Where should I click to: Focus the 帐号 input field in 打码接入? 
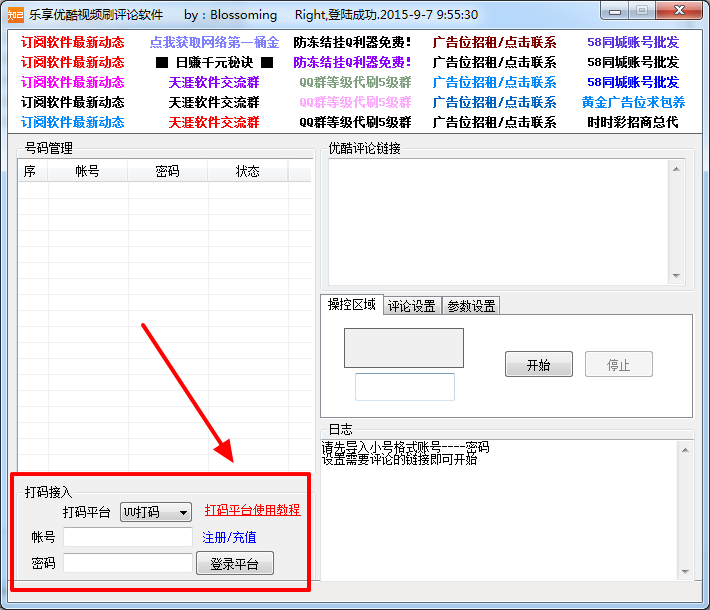127,538
